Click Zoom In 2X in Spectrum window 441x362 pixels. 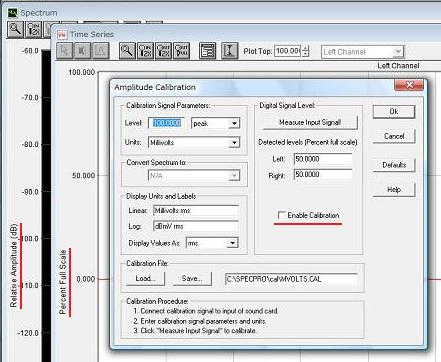[34, 29]
